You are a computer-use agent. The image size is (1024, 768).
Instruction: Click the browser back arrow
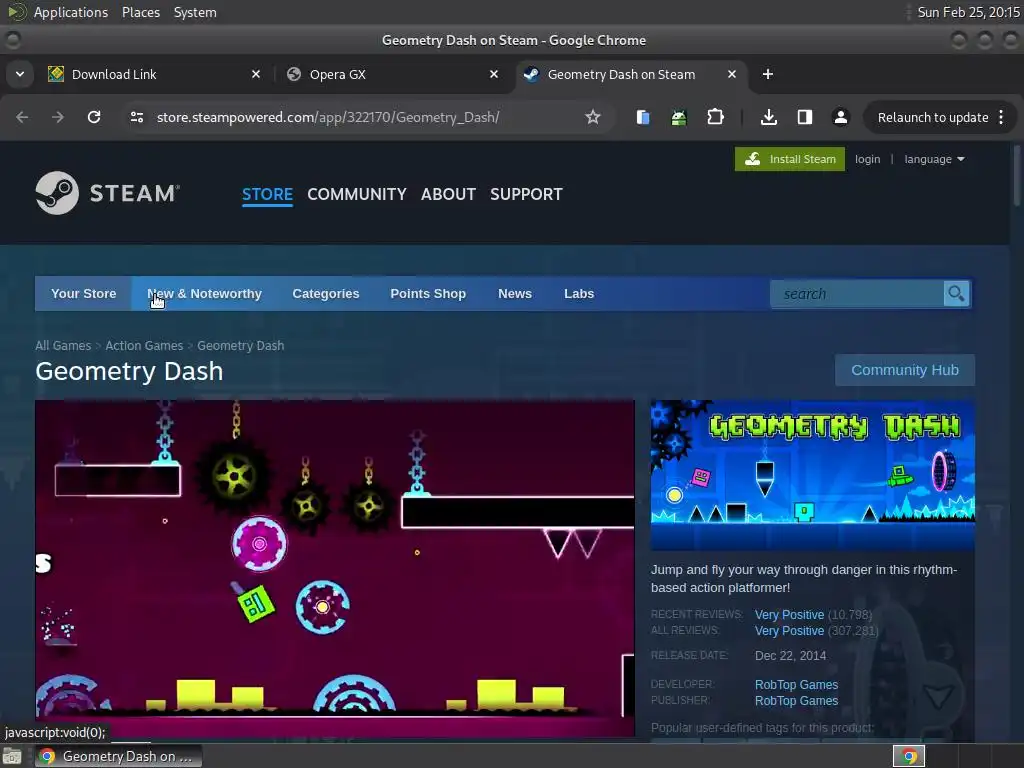tap(22, 117)
